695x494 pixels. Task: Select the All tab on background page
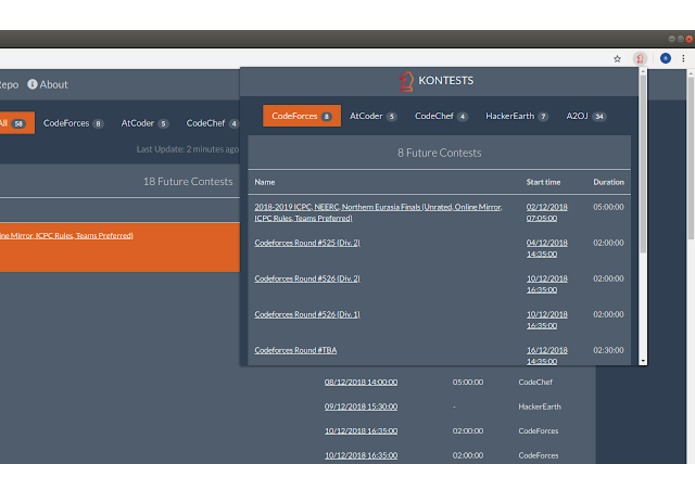pos(17,123)
